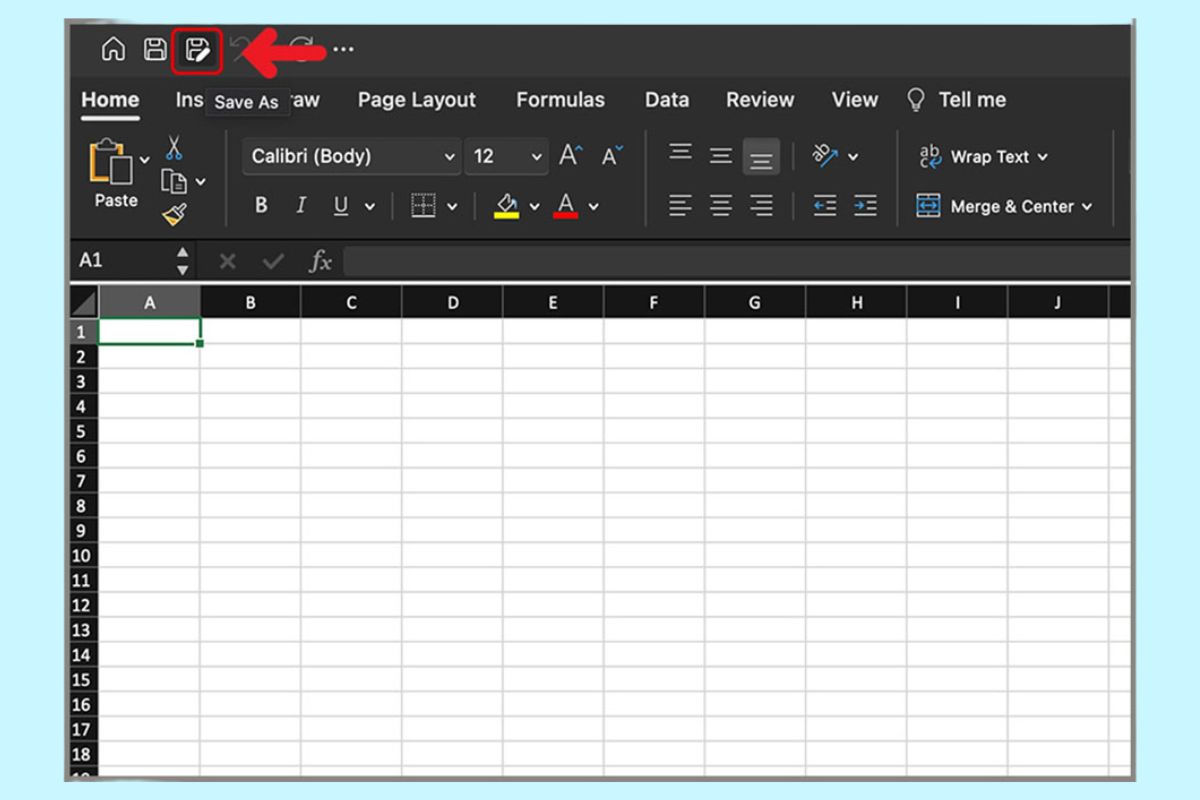Select row 12 header
This screenshot has width=1200, height=800.
(x=84, y=605)
